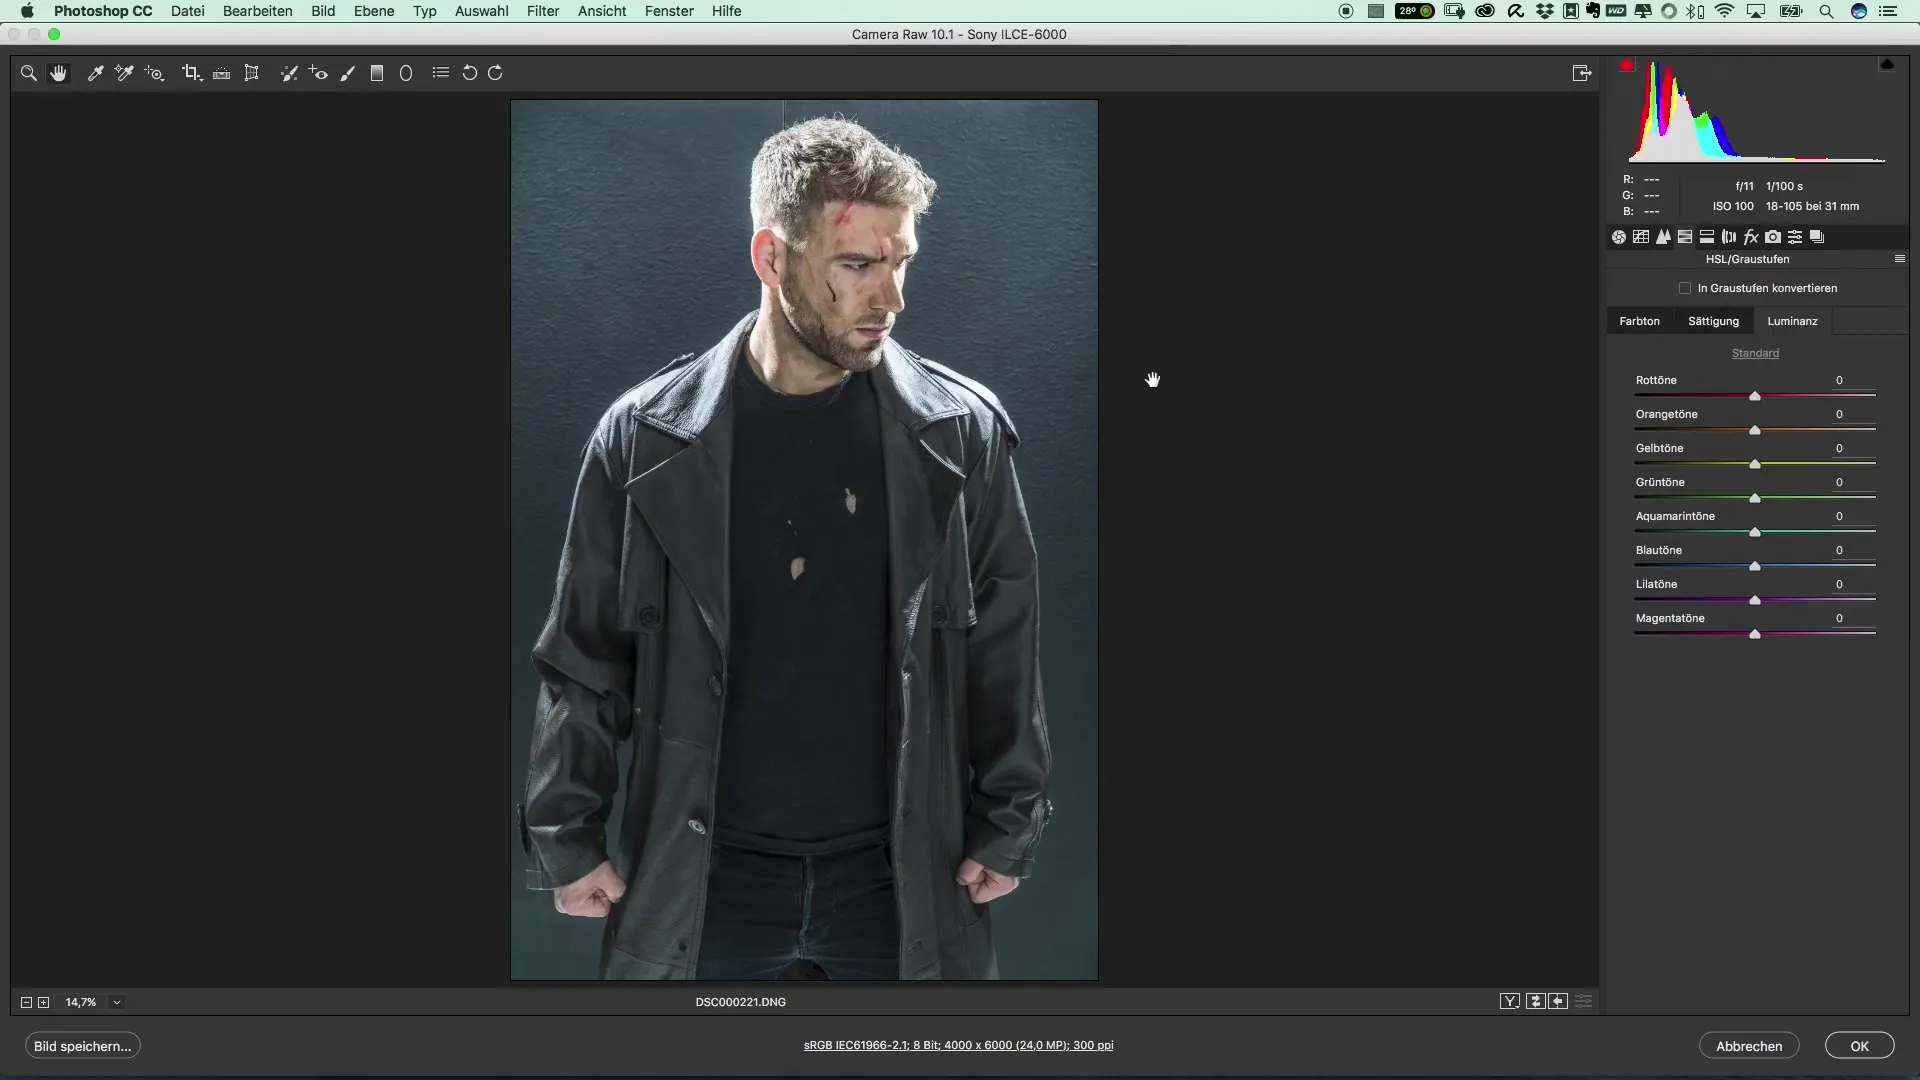Click the Bild speichern... button
Screen dimensions: 1920x1080
83,1046
